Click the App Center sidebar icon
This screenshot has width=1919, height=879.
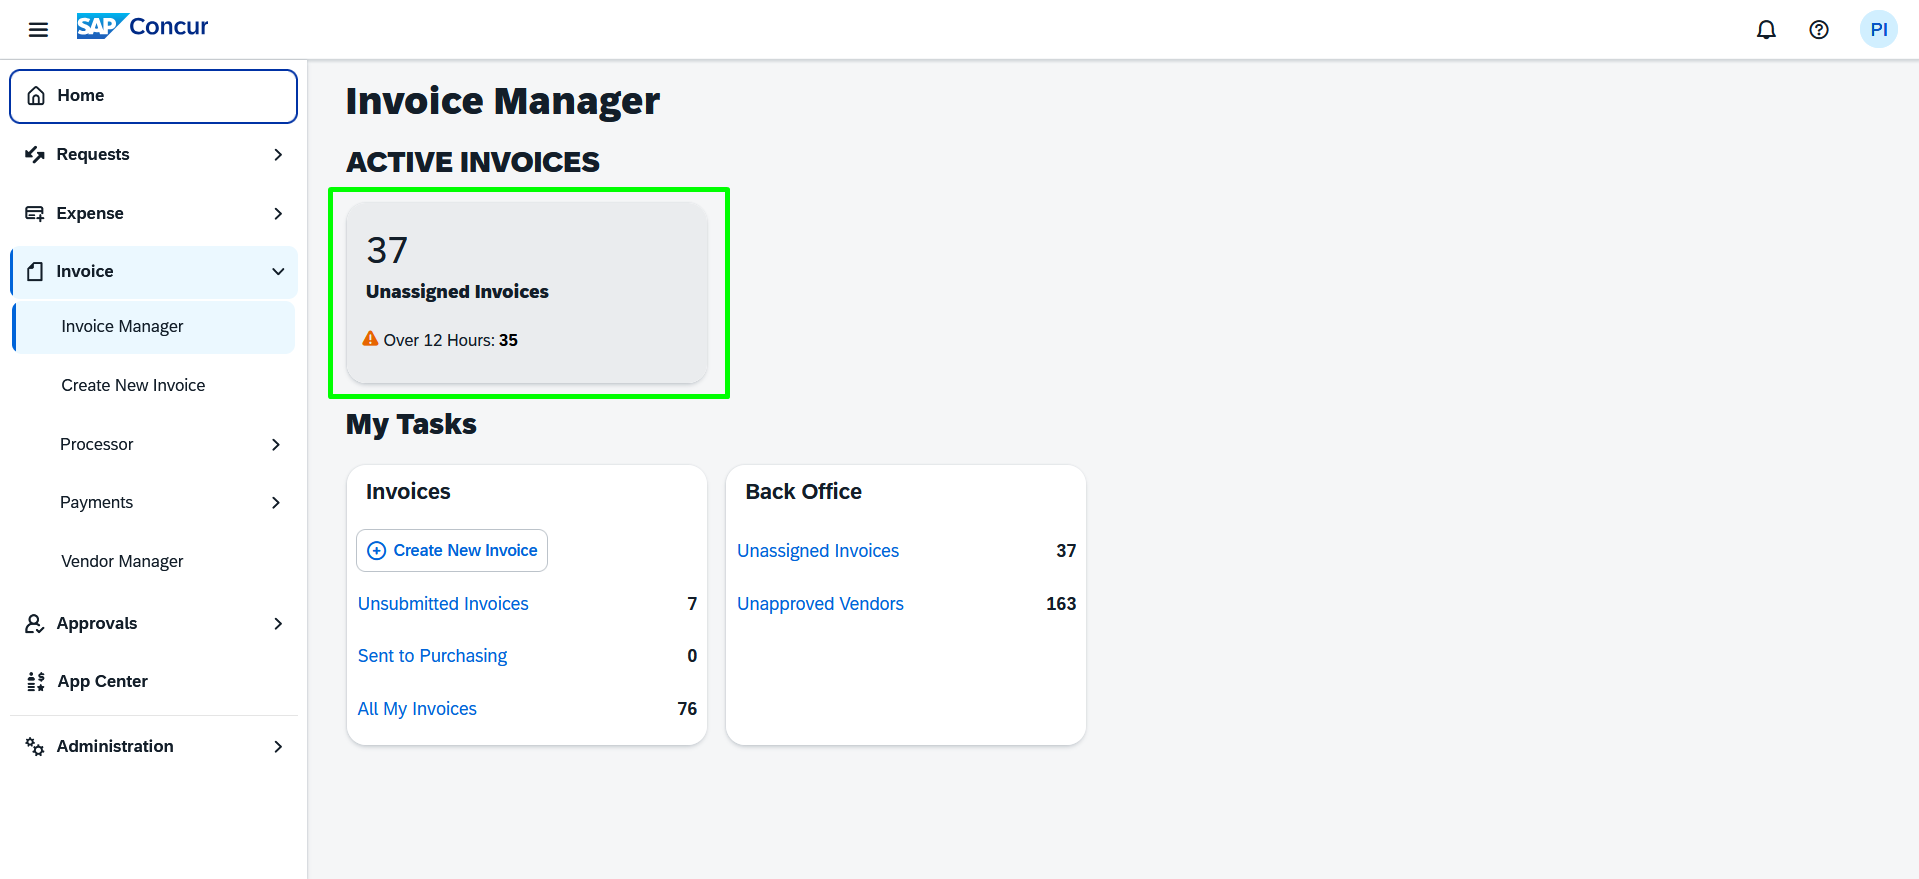coord(36,682)
